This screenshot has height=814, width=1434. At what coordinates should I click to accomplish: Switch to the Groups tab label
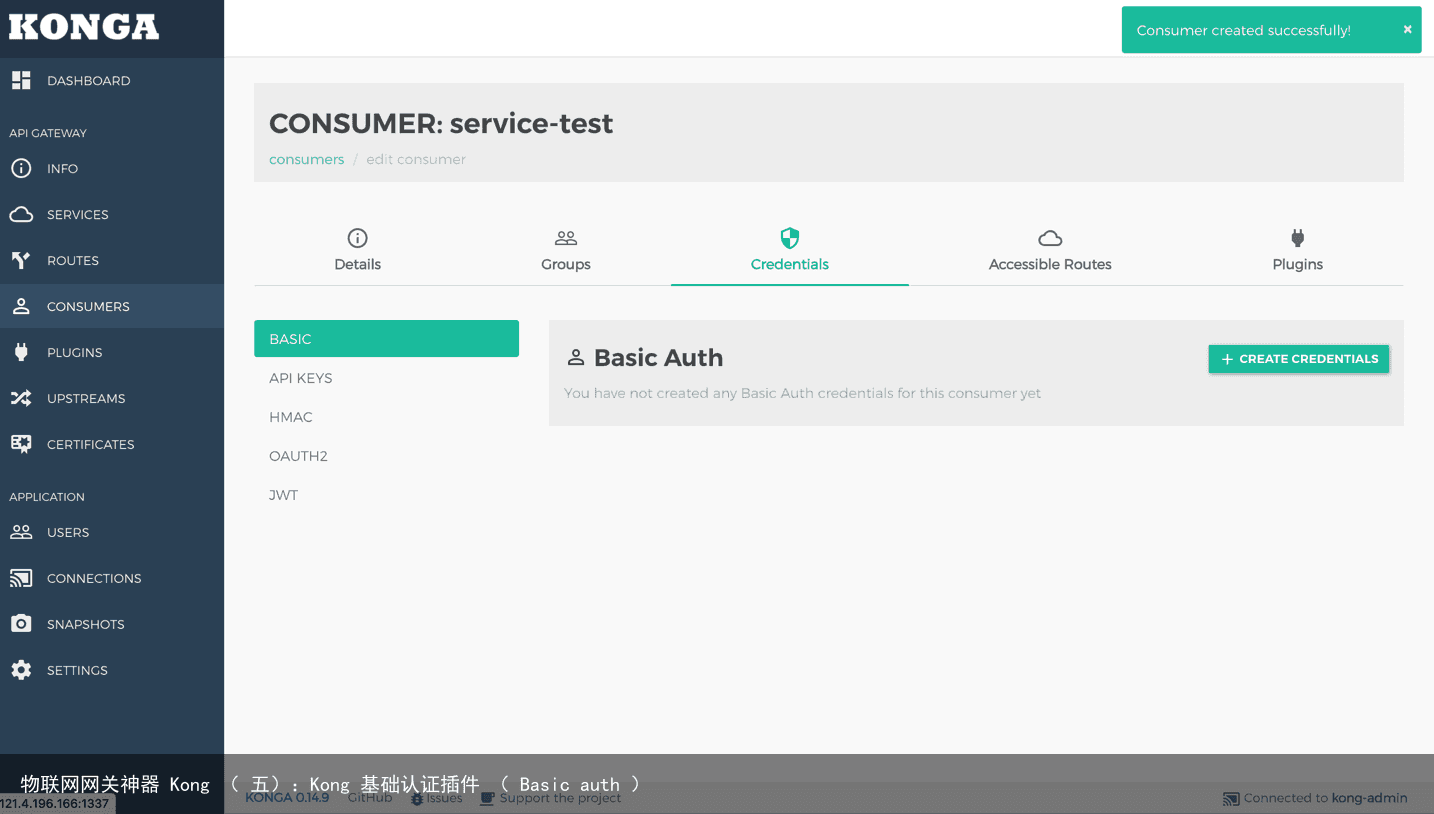[566, 264]
